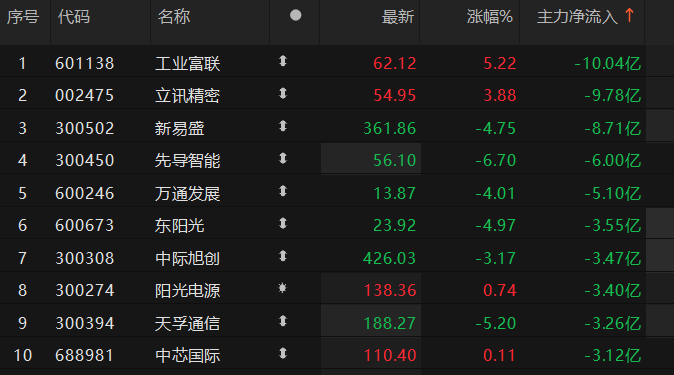Click the highlighted price 56.10 cell
The width and height of the screenshot is (674, 375).
coord(371,159)
